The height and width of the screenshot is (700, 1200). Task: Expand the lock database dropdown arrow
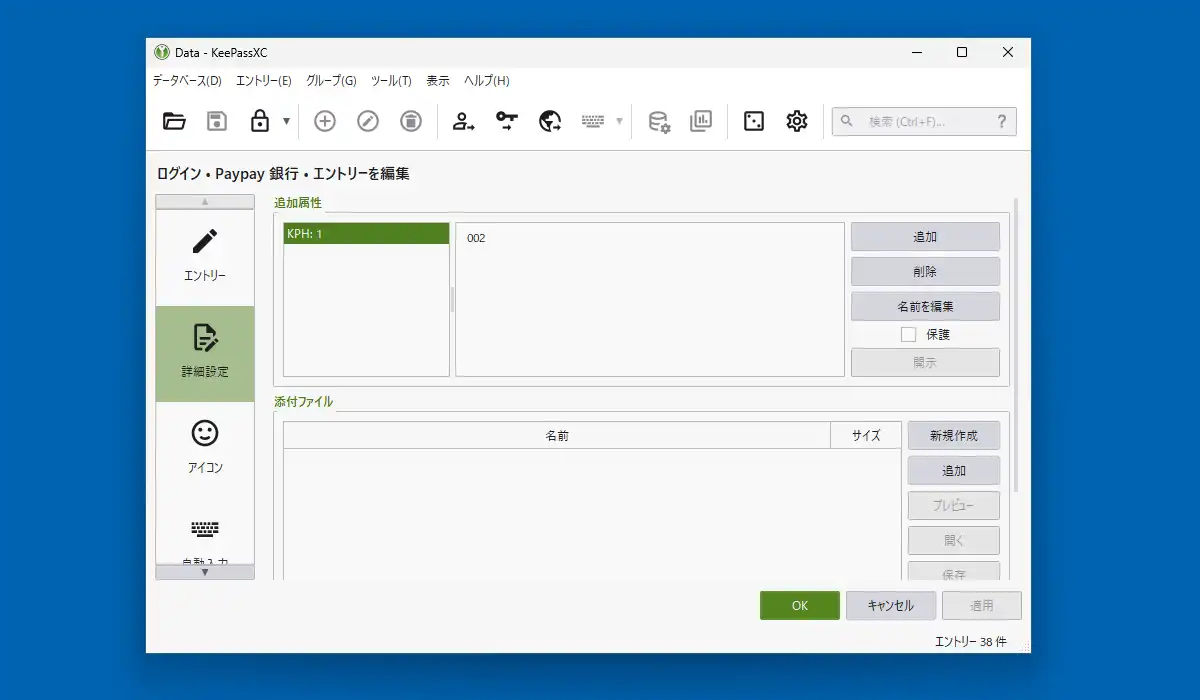click(x=286, y=122)
